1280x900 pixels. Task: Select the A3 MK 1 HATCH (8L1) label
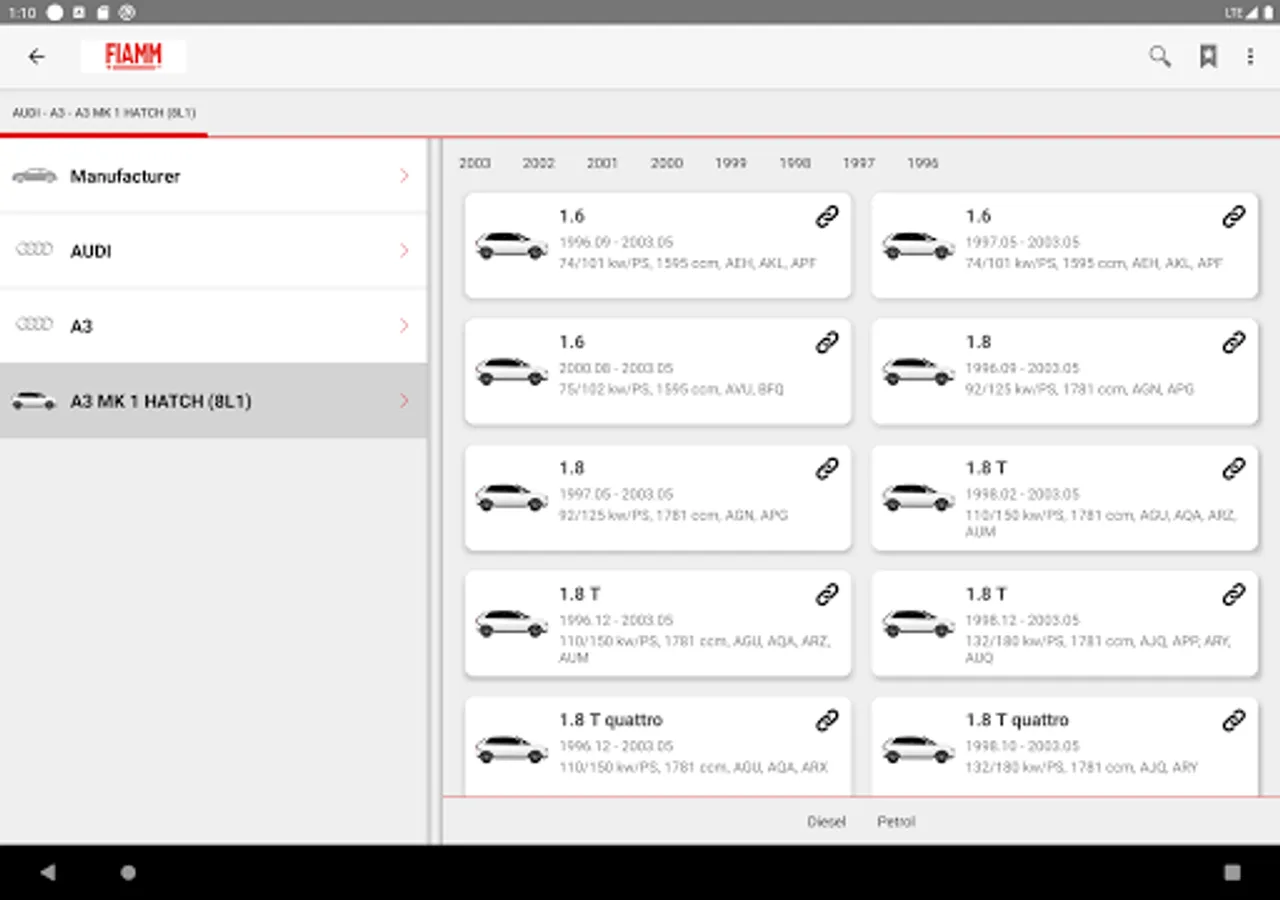[x=161, y=401]
